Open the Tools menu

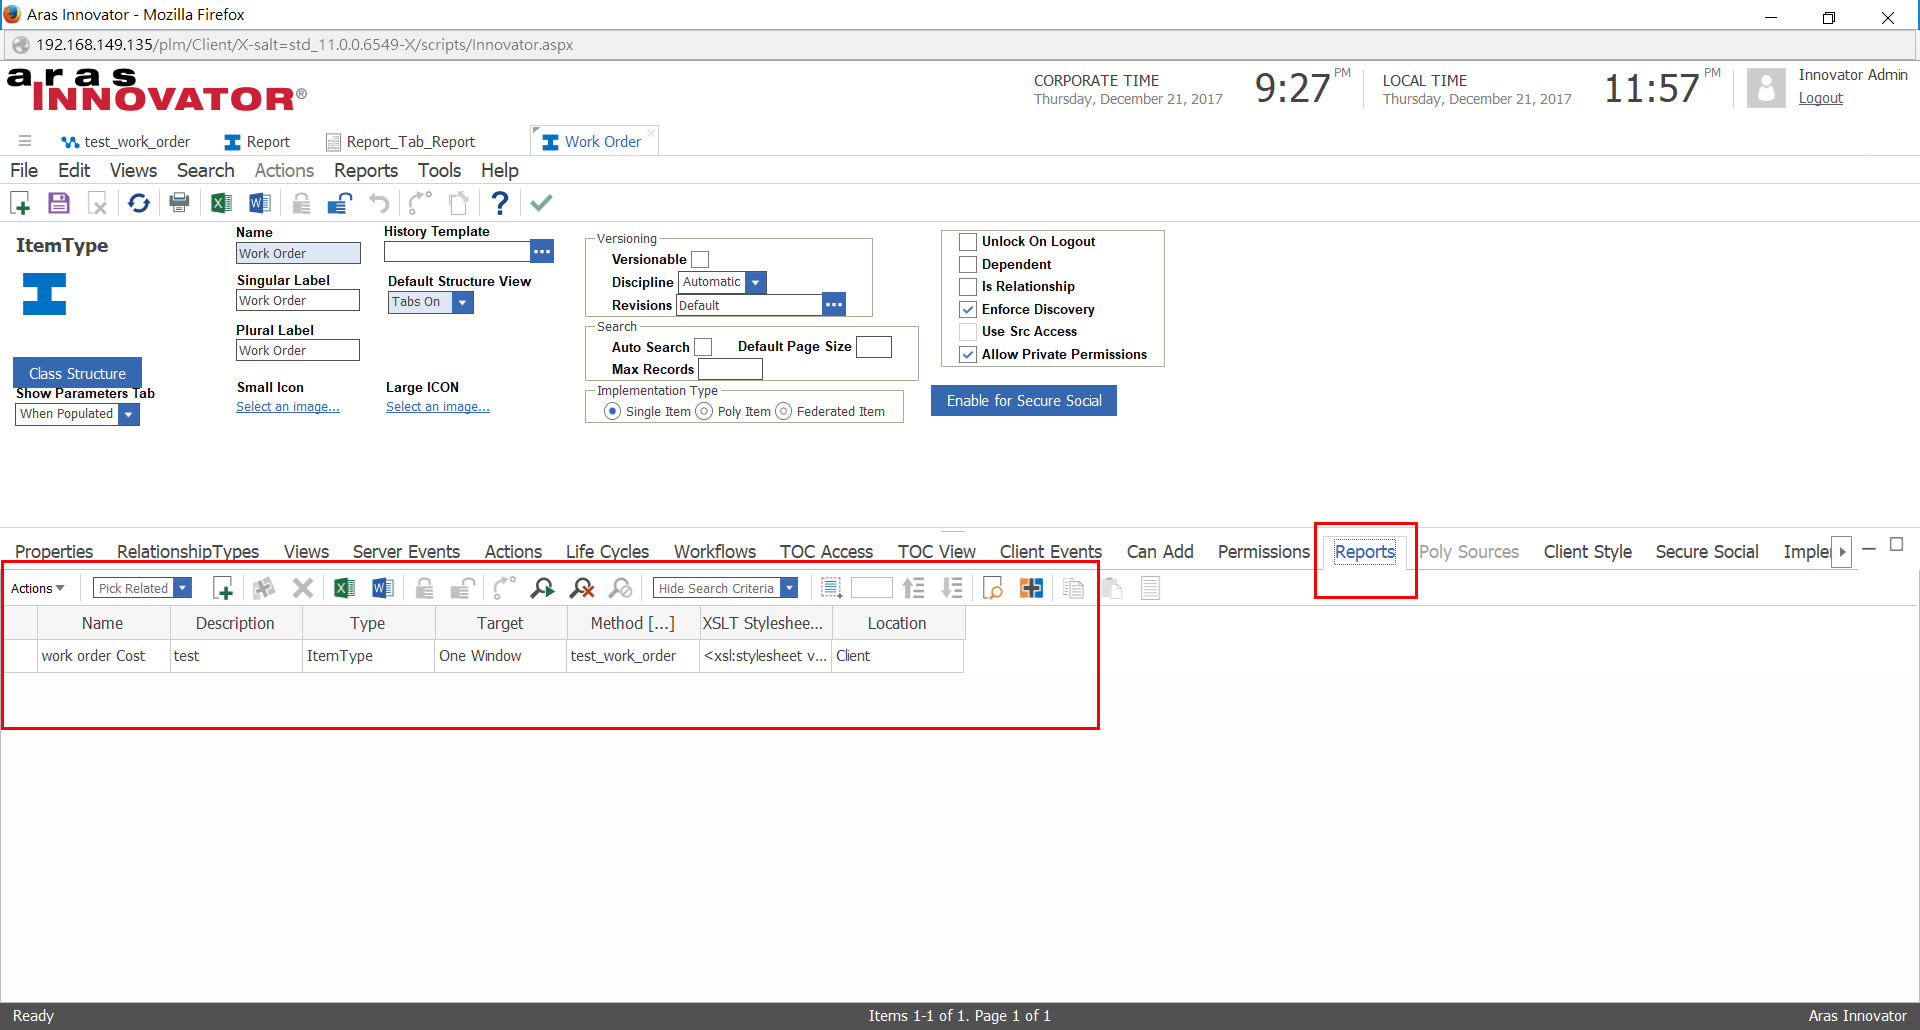click(x=439, y=171)
